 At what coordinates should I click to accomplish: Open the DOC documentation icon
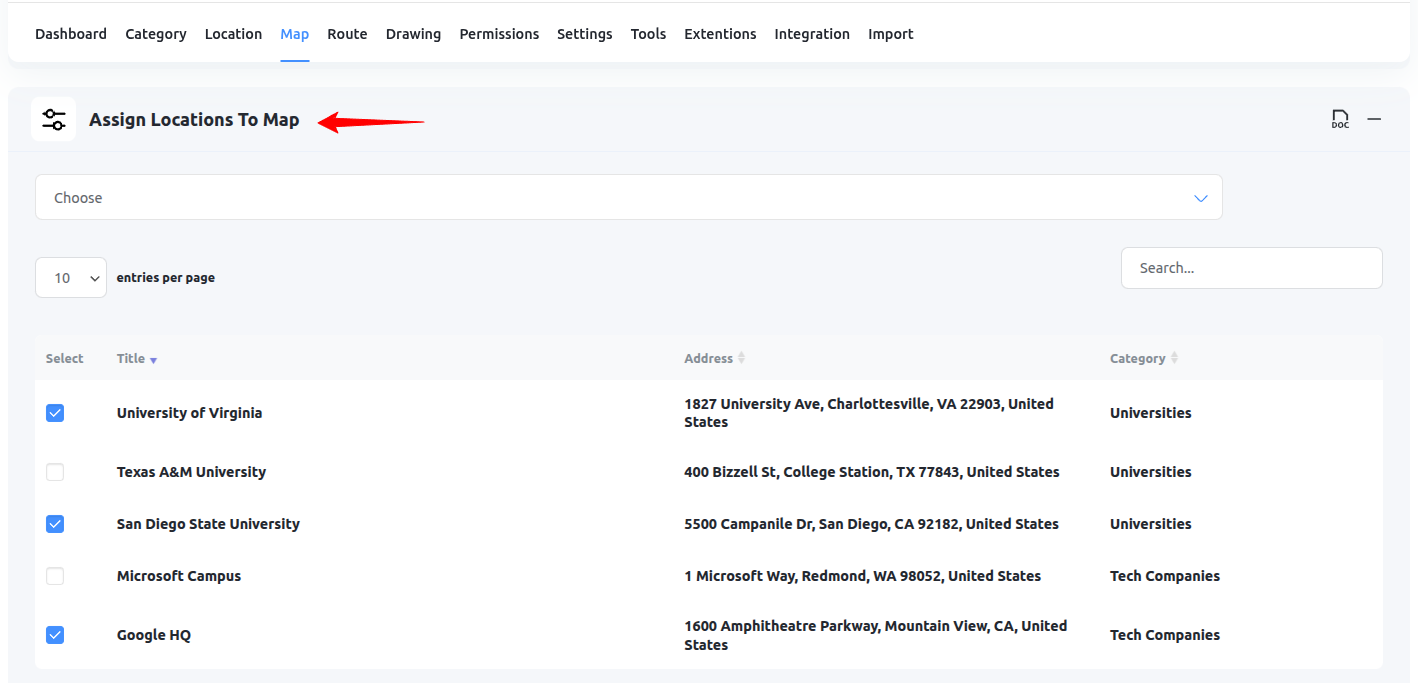tap(1340, 119)
